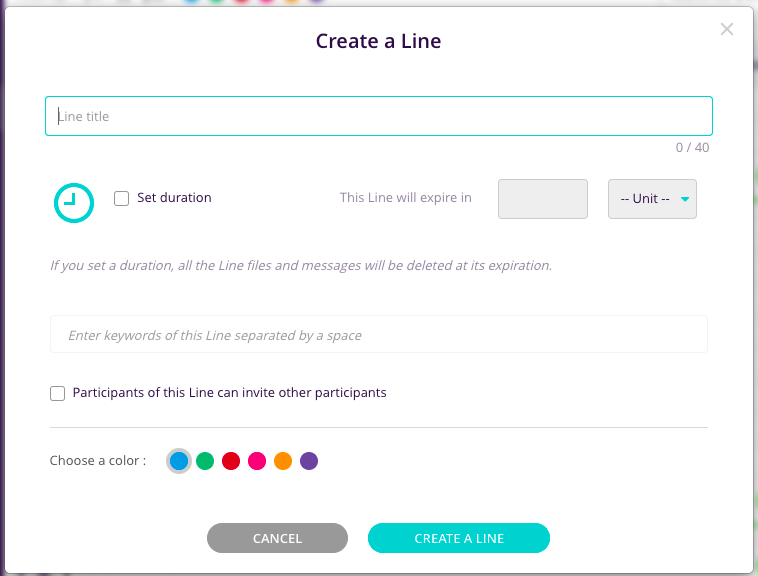Allow participants to invite other participants
758x576 pixels.
point(58,393)
